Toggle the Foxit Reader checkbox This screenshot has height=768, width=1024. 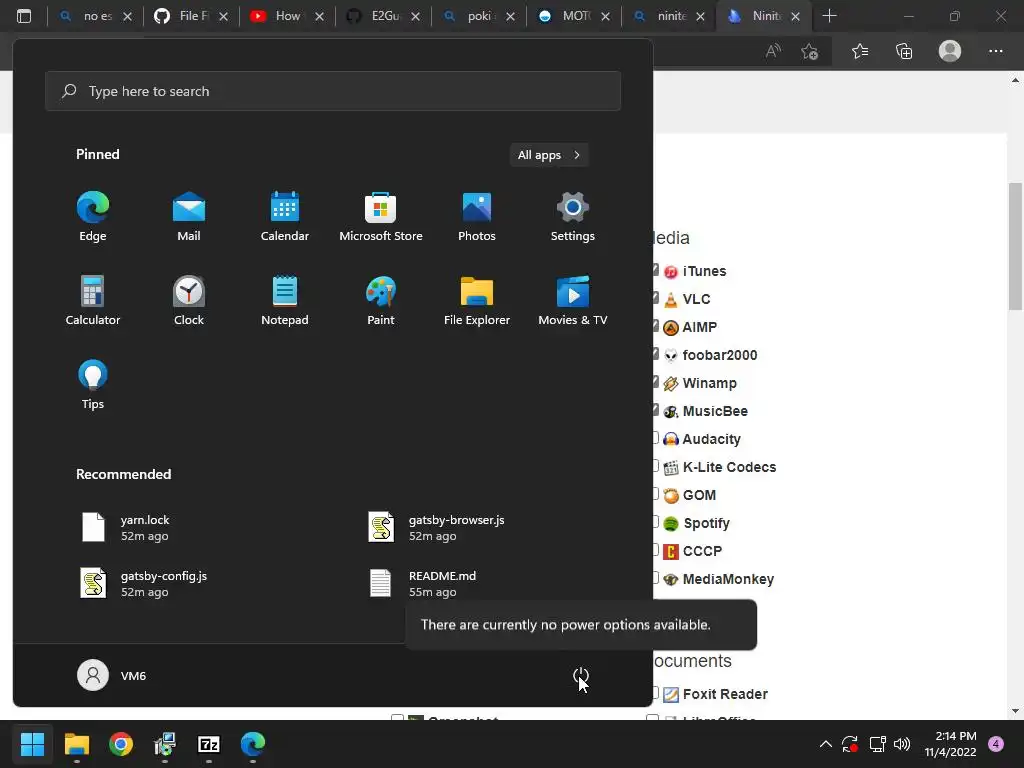[654, 693]
